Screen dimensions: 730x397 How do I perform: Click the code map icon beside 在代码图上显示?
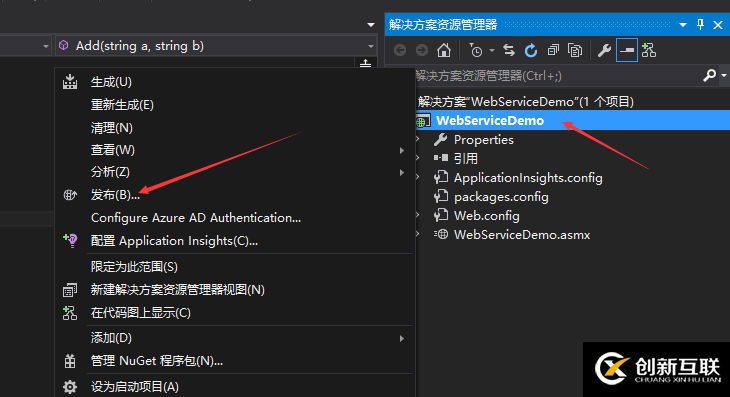tap(70, 313)
